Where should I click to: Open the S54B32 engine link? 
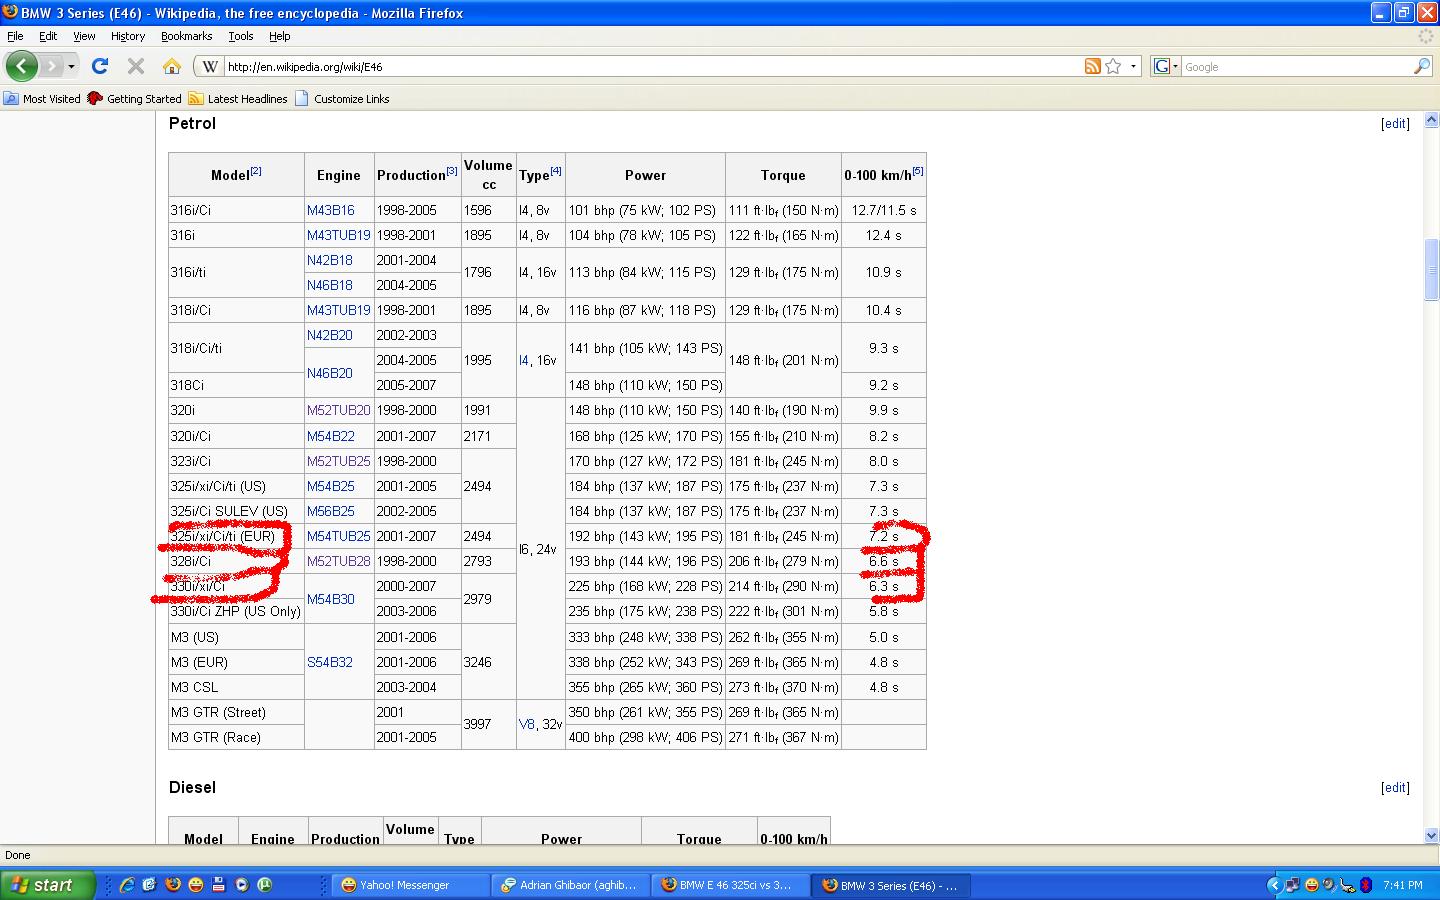tap(330, 662)
